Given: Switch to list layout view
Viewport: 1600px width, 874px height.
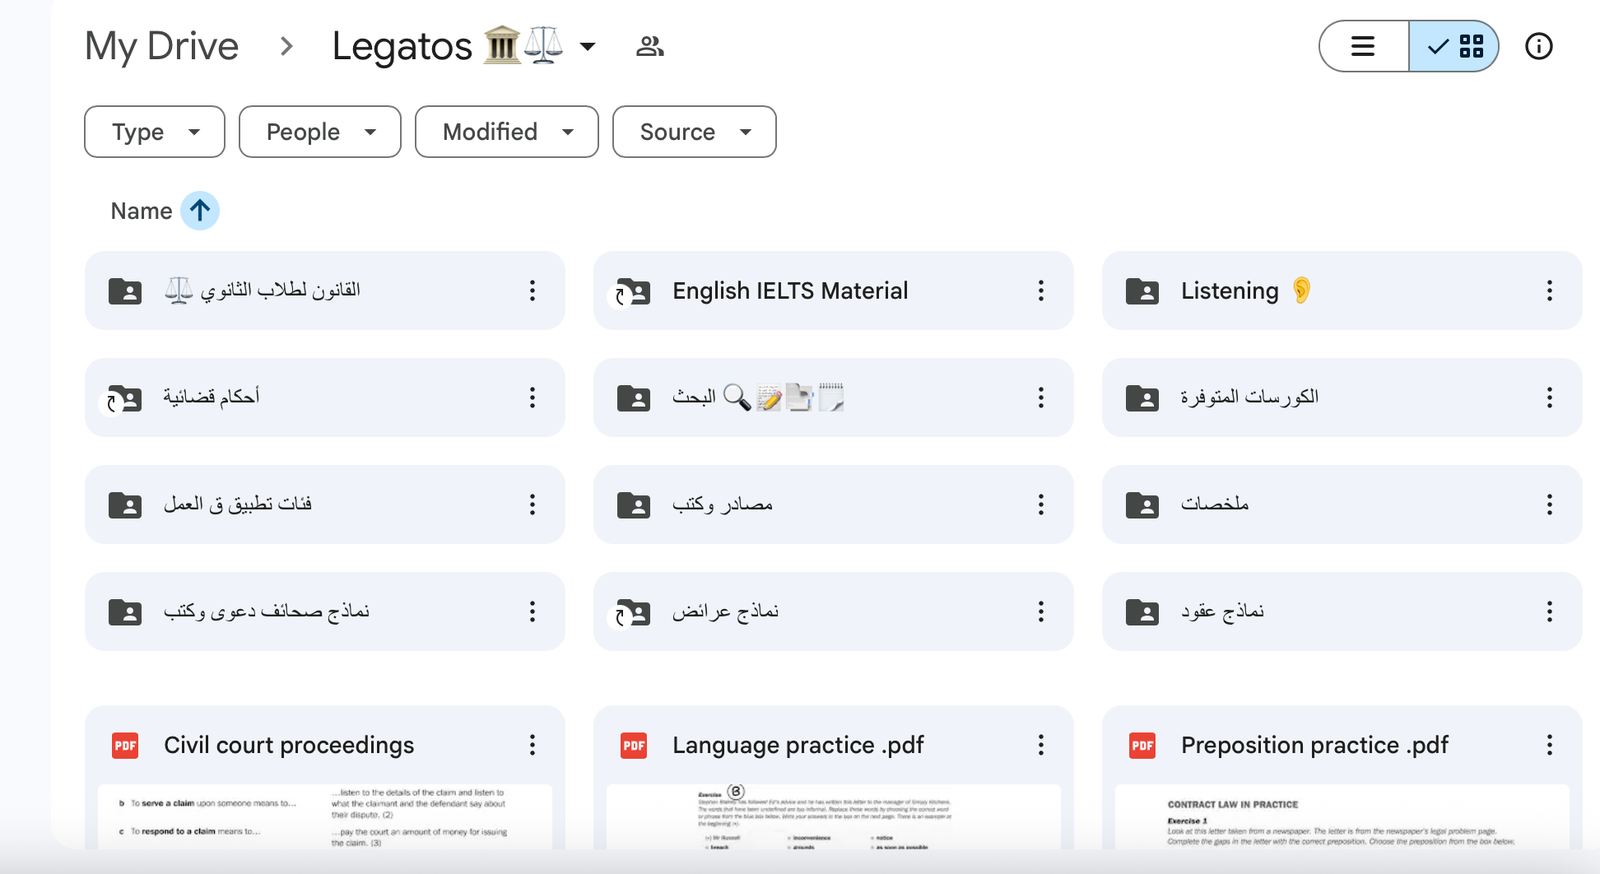Looking at the screenshot, I should pyautogui.click(x=1363, y=46).
